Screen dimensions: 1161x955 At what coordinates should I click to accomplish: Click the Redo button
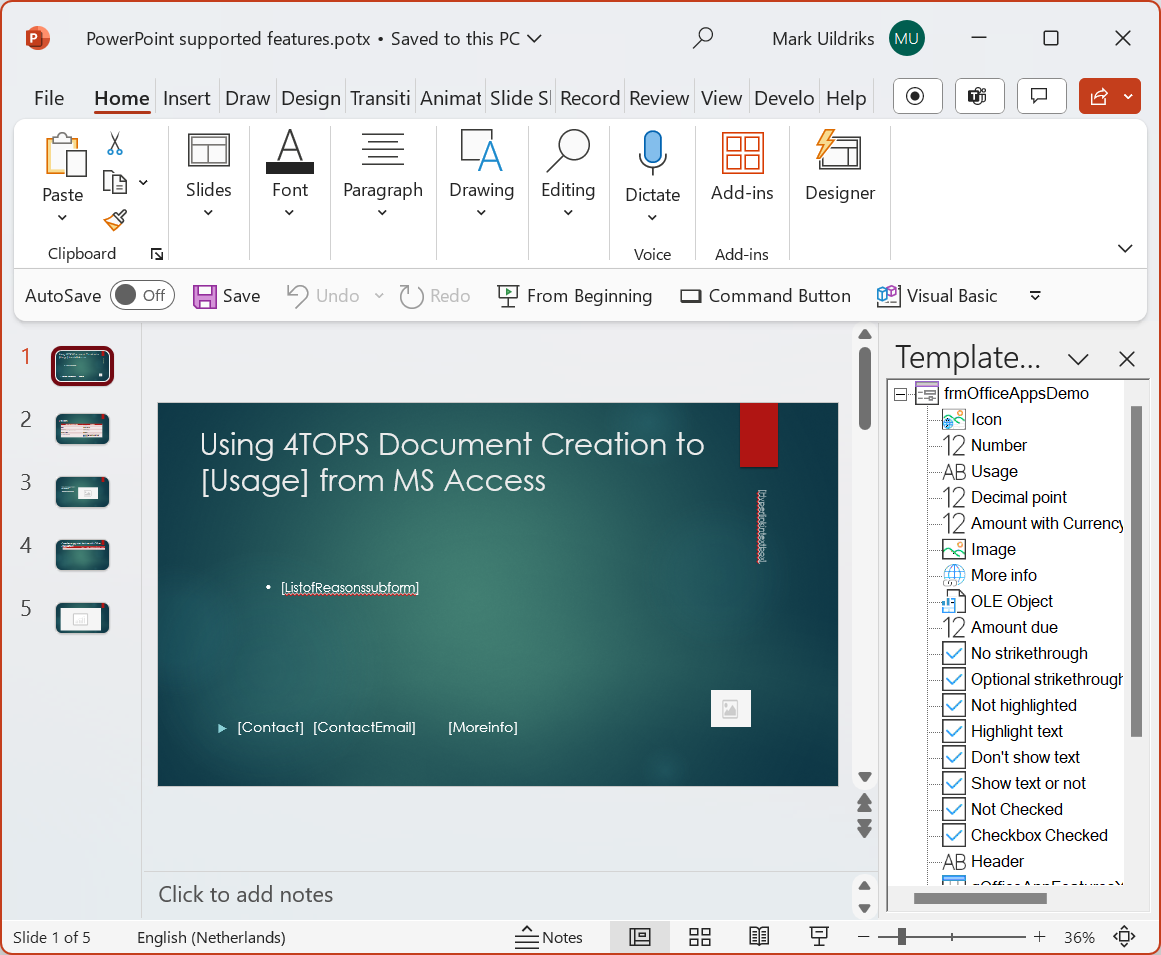click(435, 295)
